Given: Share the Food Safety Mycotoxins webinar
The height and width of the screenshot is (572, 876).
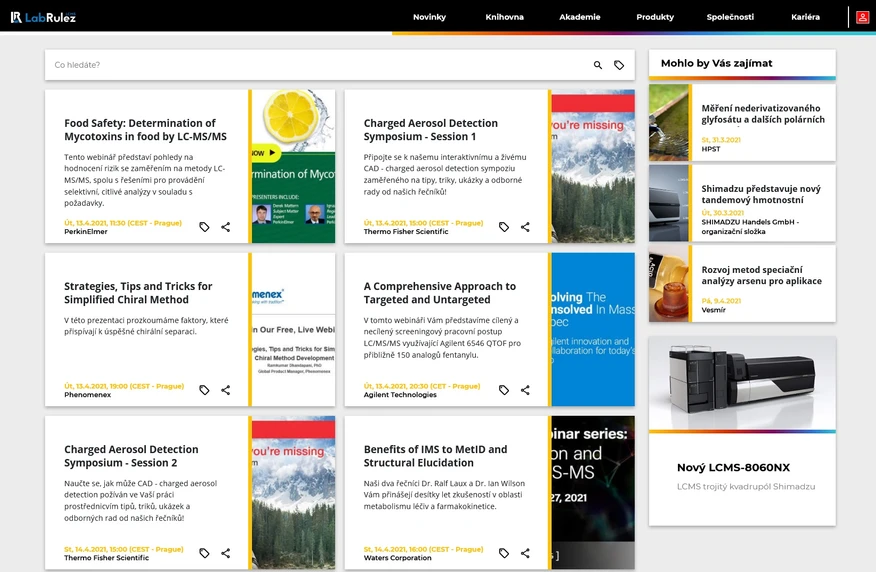Looking at the screenshot, I should [x=226, y=227].
